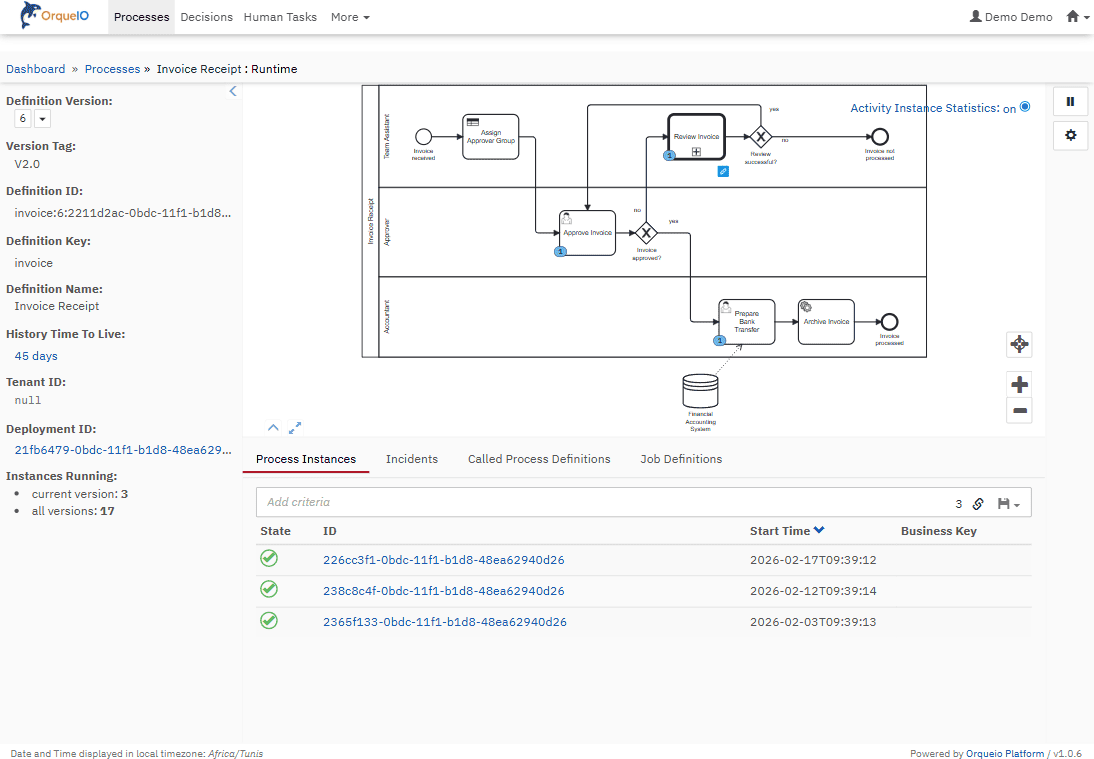Click the start time 2026-02-17T09:39:12
Image resolution: width=1094 pixels, height=759 pixels.
pos(813,559)
